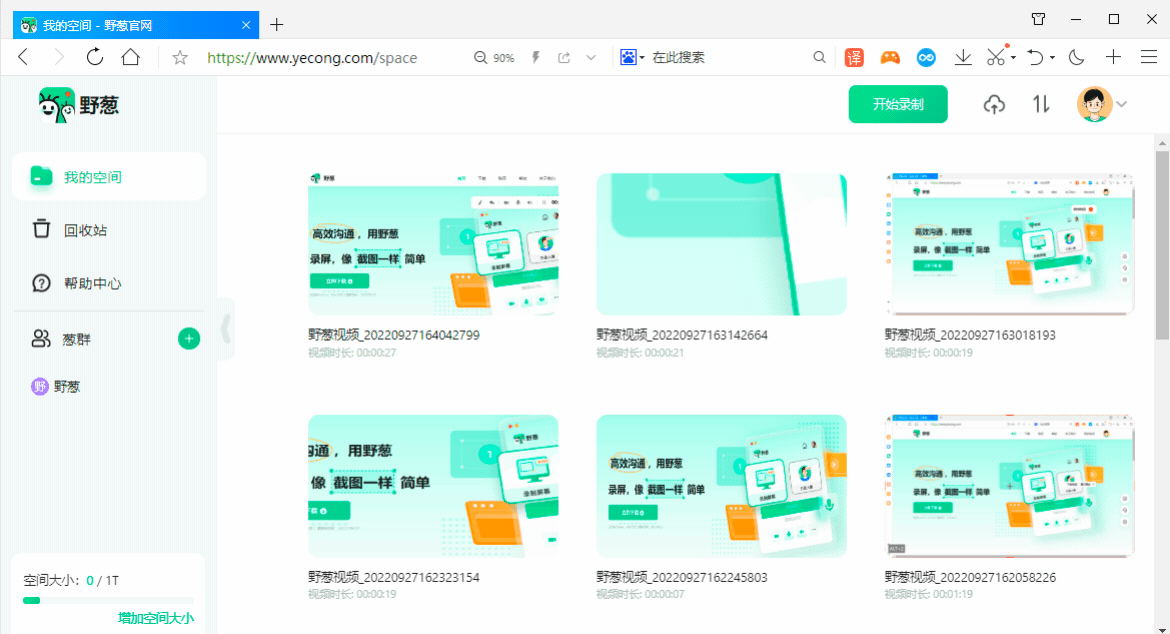Select the 我的空间 - 野葱官网 tab
1170x634 pixels.
pyautogui.click(x=136, y=25)
